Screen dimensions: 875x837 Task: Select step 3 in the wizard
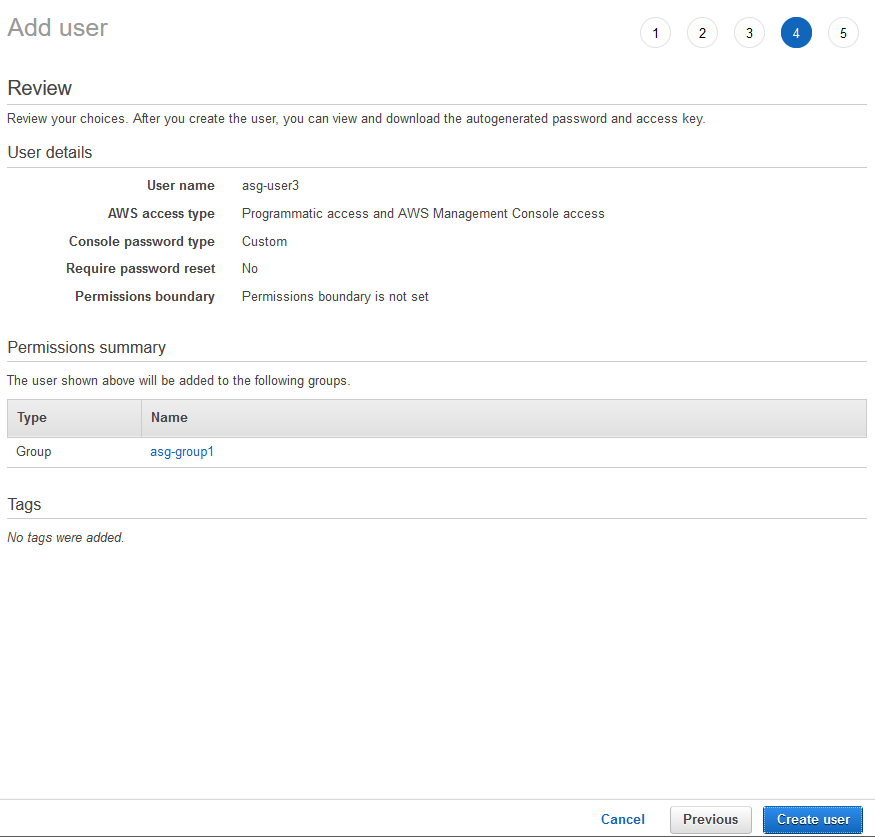coord(749,33)
